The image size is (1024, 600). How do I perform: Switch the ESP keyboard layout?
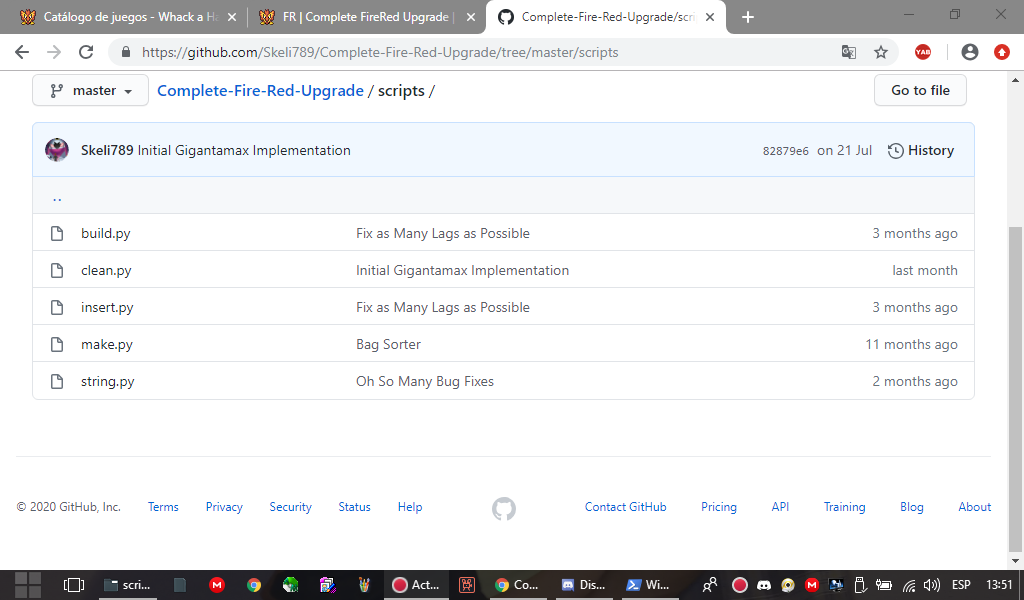(x=959, y=585)
